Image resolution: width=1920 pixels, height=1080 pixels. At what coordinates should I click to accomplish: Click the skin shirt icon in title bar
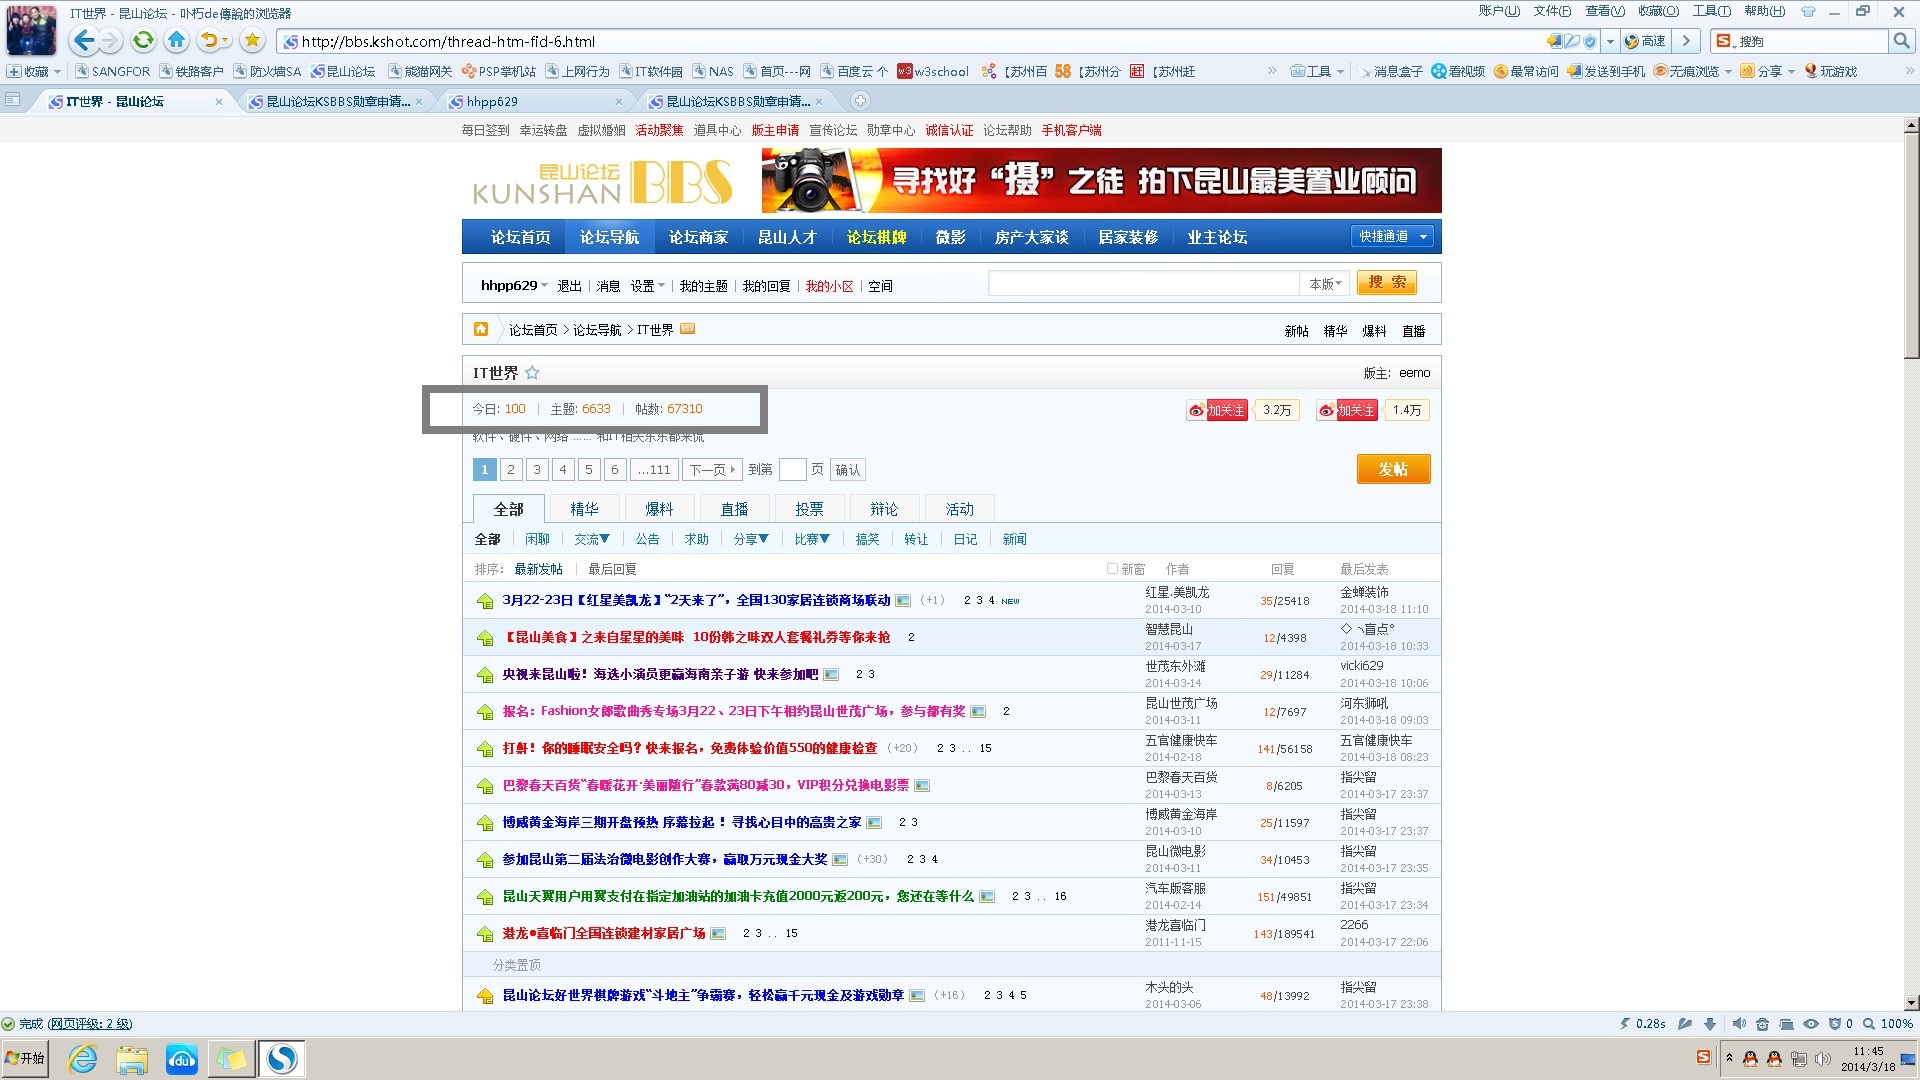[x=1808, y=12]
